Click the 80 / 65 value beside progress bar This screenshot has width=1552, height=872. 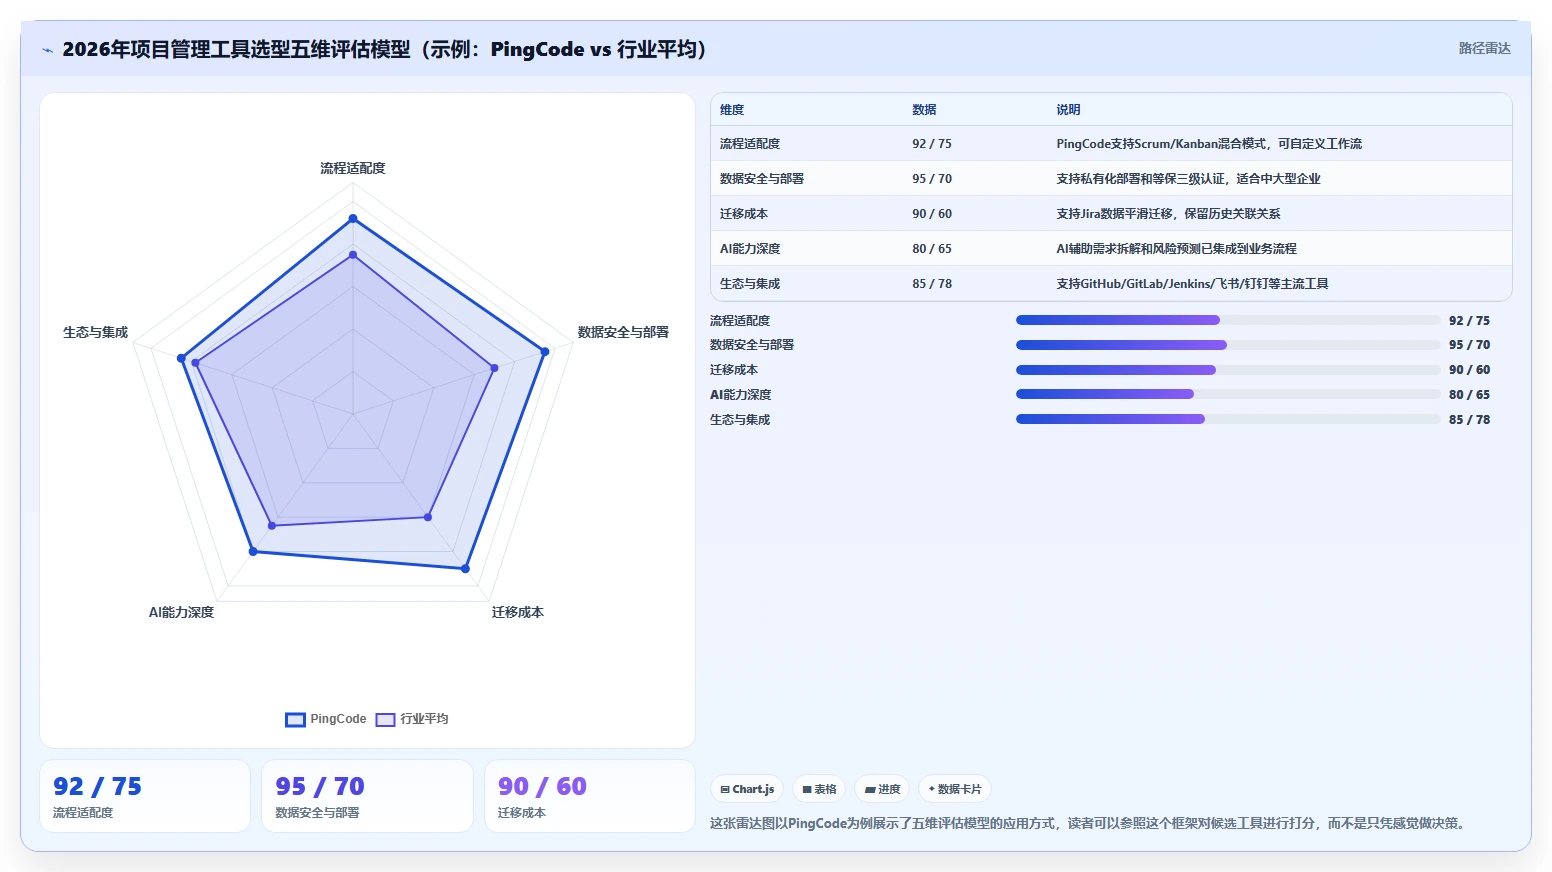point(1469,395)
